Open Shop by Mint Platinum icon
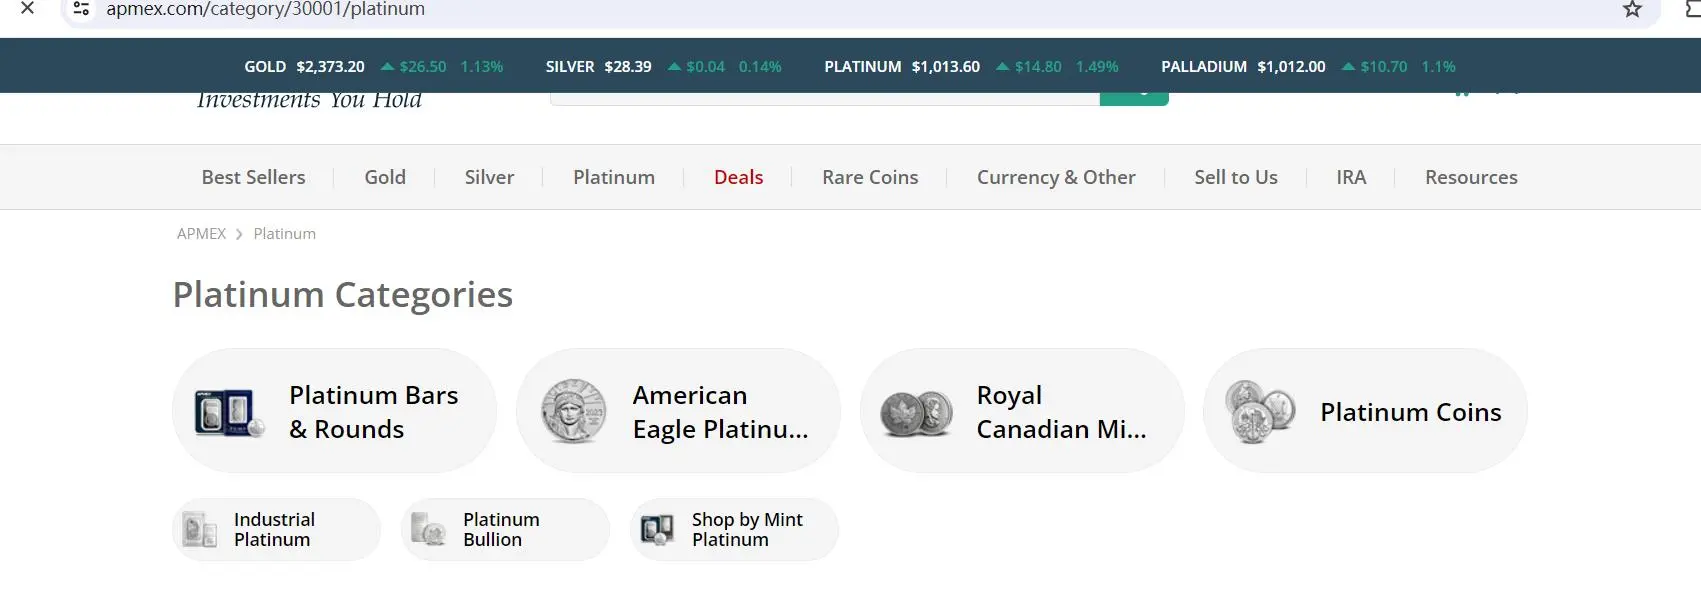Image resolution: width=1701 pixels, height=592 pixels. point(657,529)
